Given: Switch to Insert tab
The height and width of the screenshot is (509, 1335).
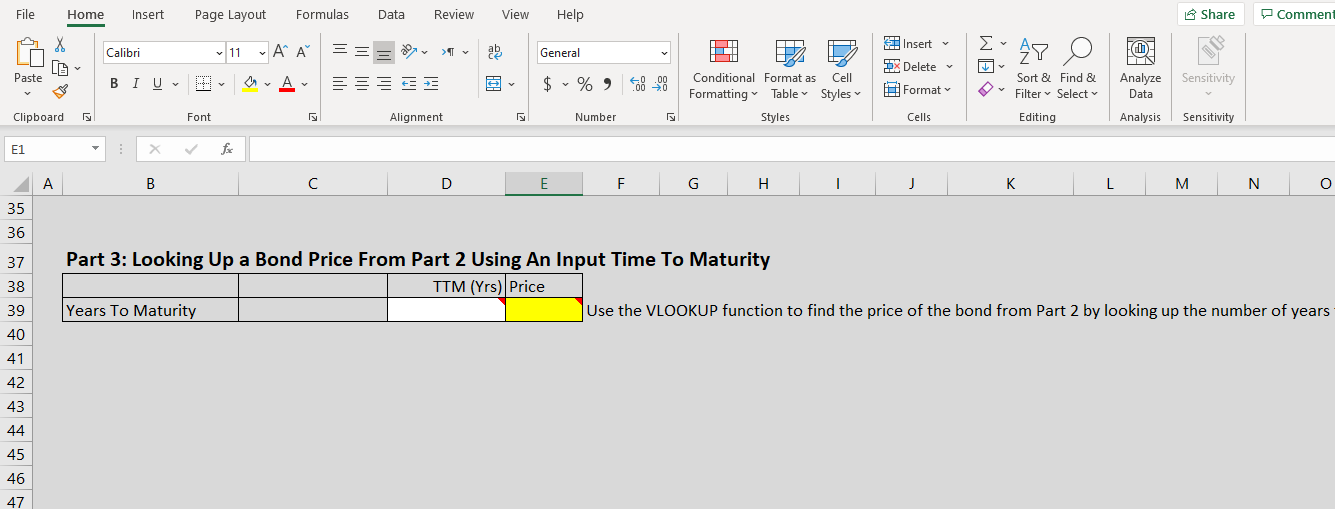Looking at the screenshot, I should tap(148, 14).
